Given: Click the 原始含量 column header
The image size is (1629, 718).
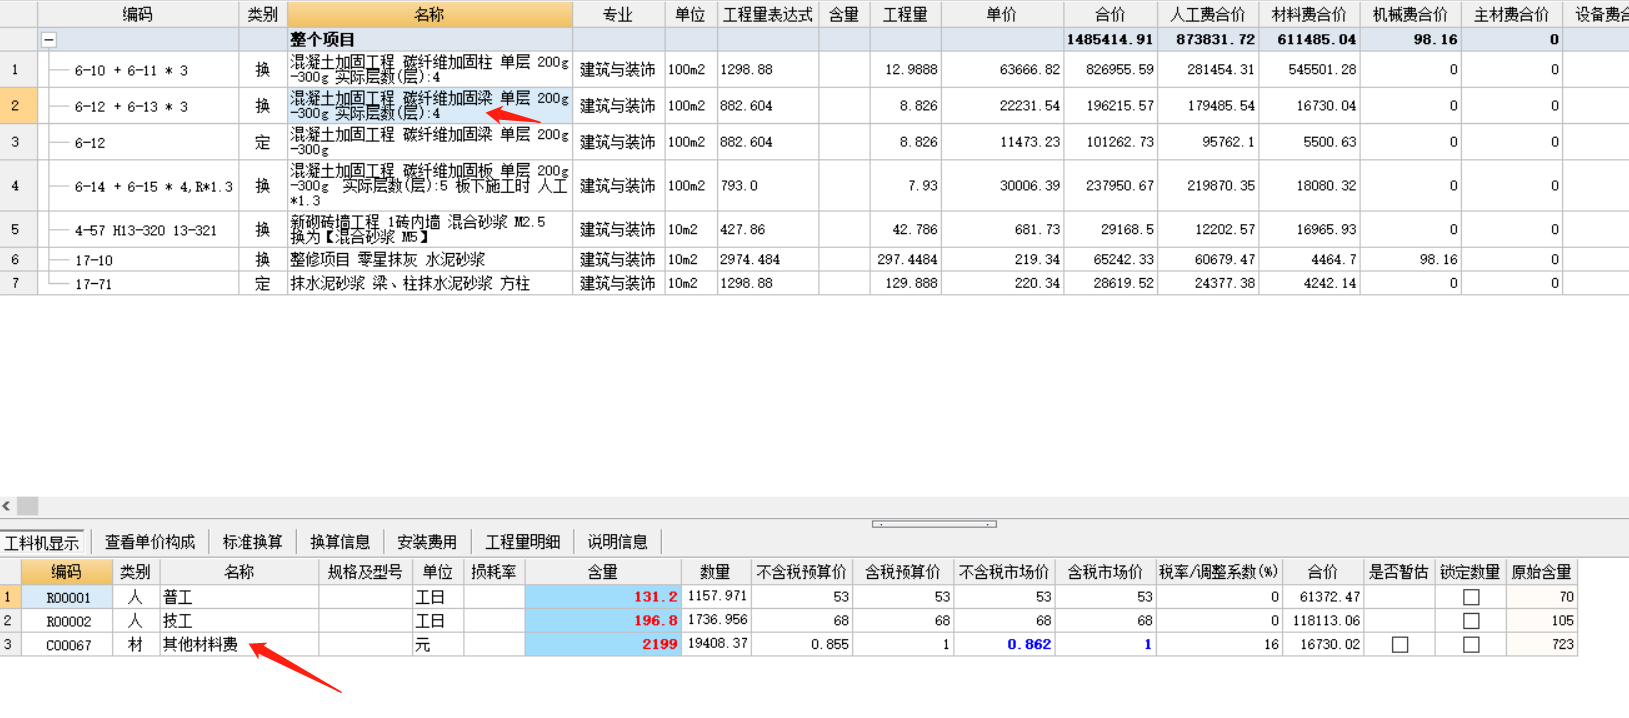Looking at the screenshot, I should (x=1541, y=572).
